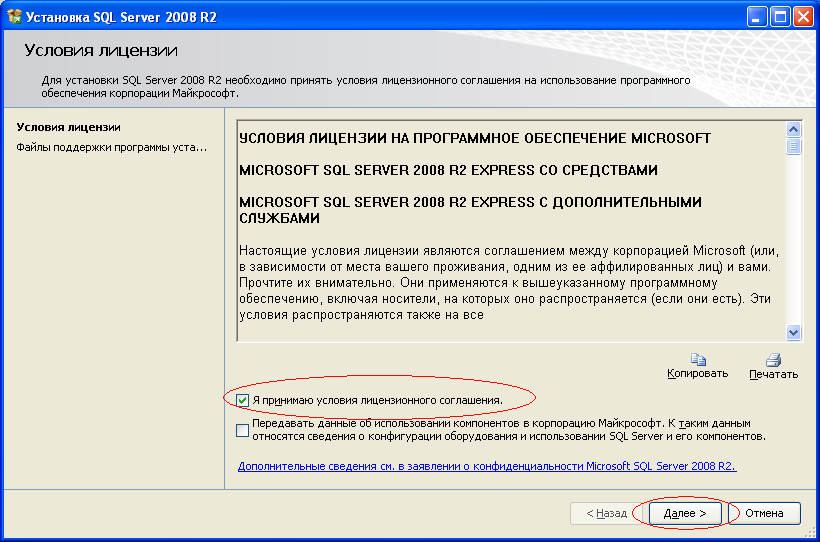Image resolution: width=820 pixels, height=542 pixels.
Task: Click the license text scrollbar down arrow
Action: pyautogui.click(x=793, y=332)
